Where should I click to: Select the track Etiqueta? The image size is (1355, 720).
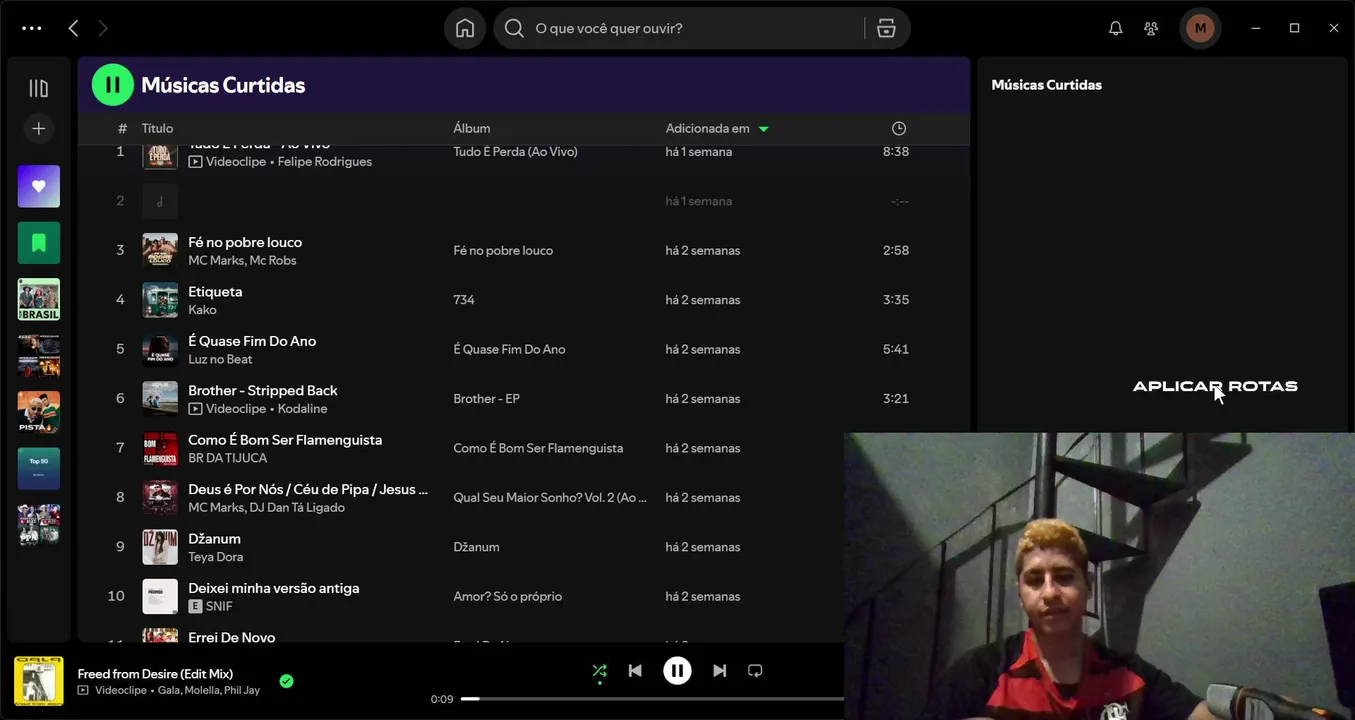(x=215, y=291)
